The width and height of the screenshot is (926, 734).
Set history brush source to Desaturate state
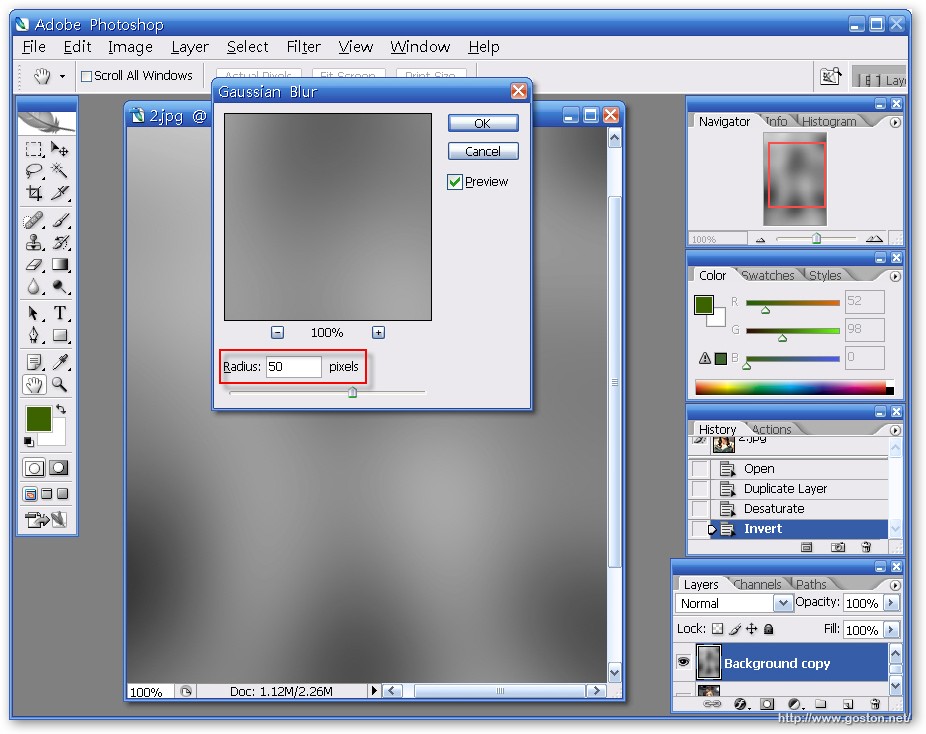click(x=700, y=508)
